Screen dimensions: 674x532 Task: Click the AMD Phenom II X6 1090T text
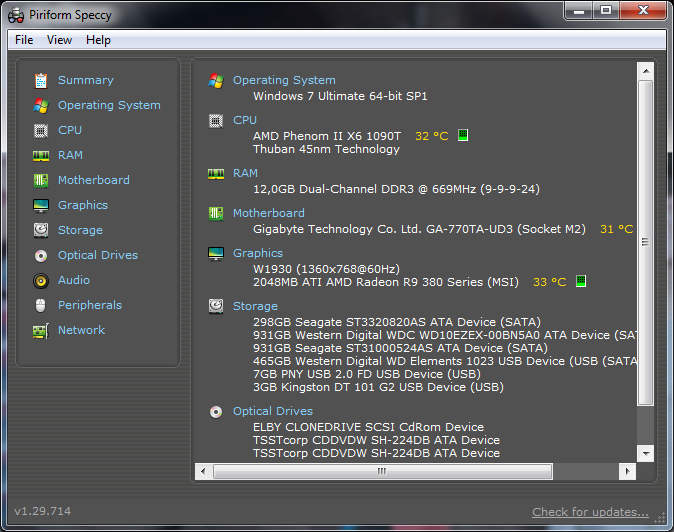[x=327, y=136]
